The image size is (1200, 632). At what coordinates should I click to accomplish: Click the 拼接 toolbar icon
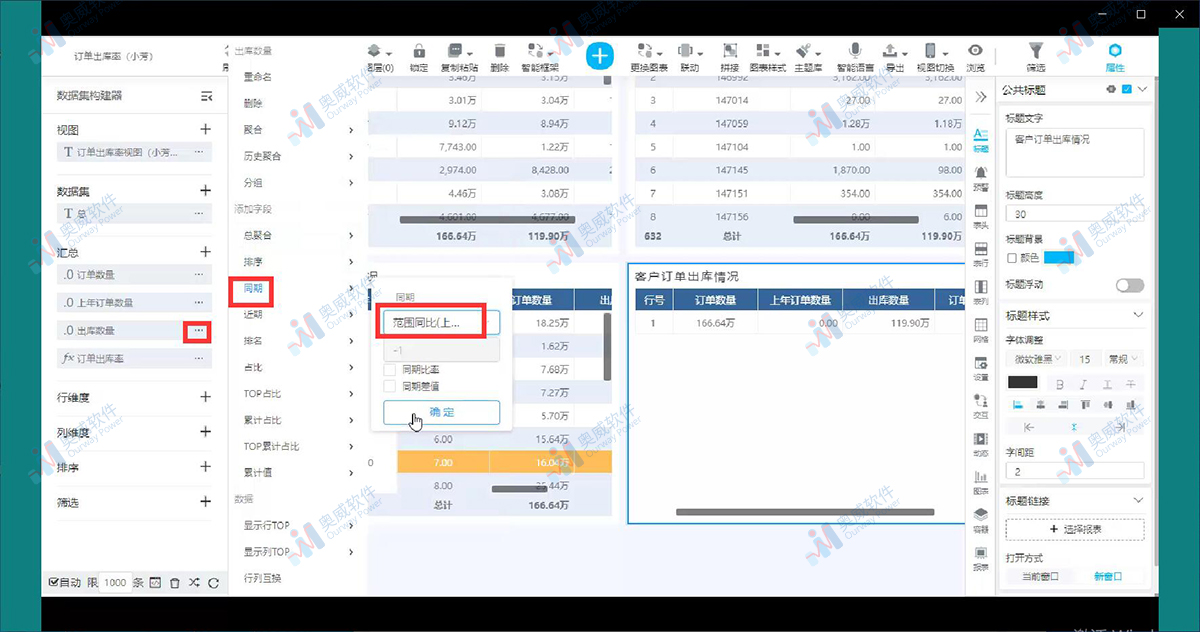tap(730, 50)
